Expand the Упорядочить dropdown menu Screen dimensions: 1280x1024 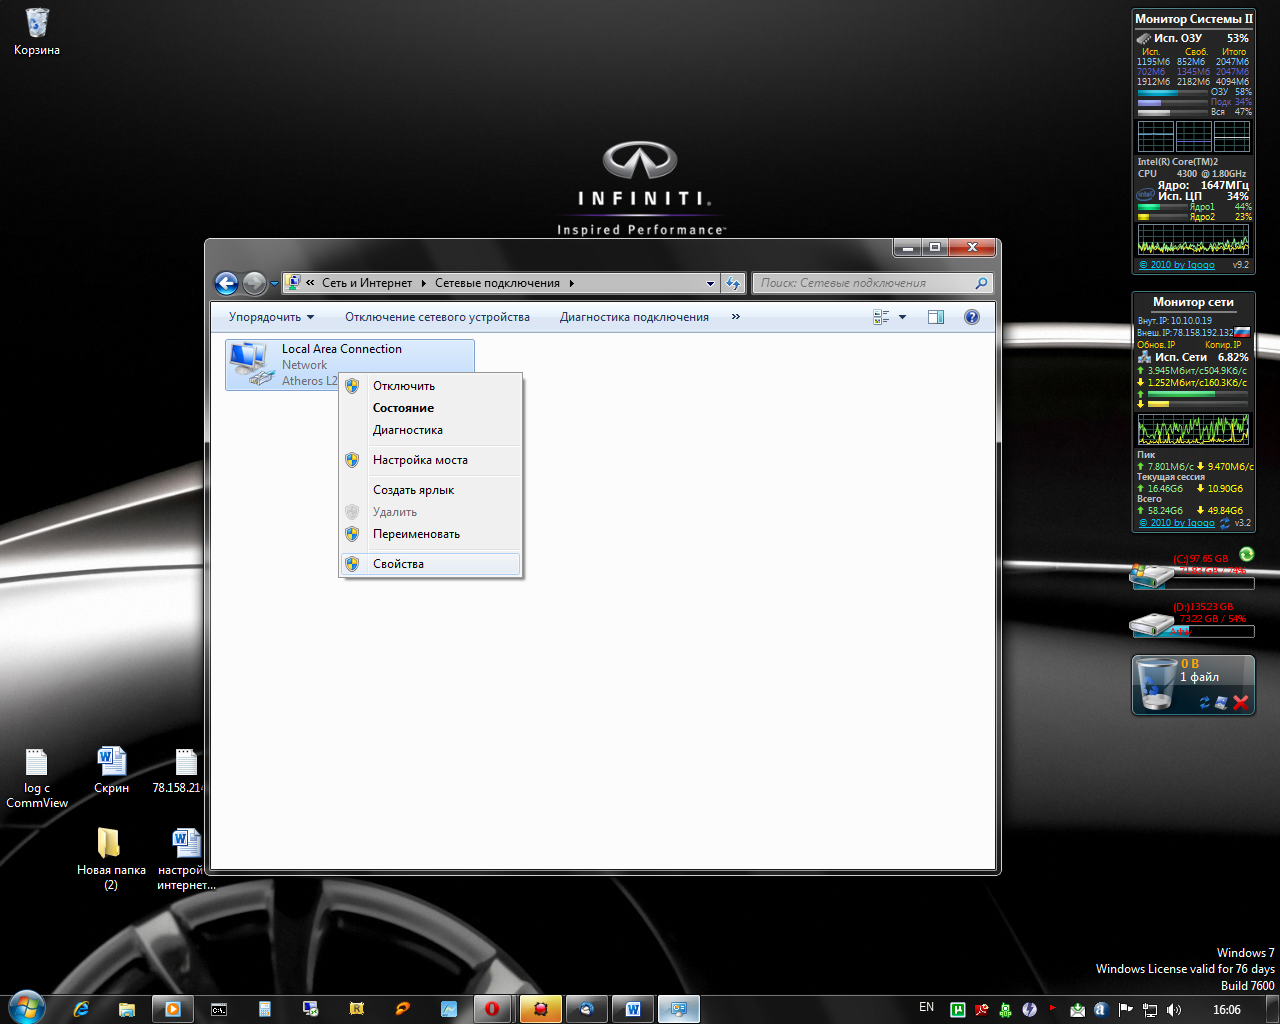pos(271,317)
